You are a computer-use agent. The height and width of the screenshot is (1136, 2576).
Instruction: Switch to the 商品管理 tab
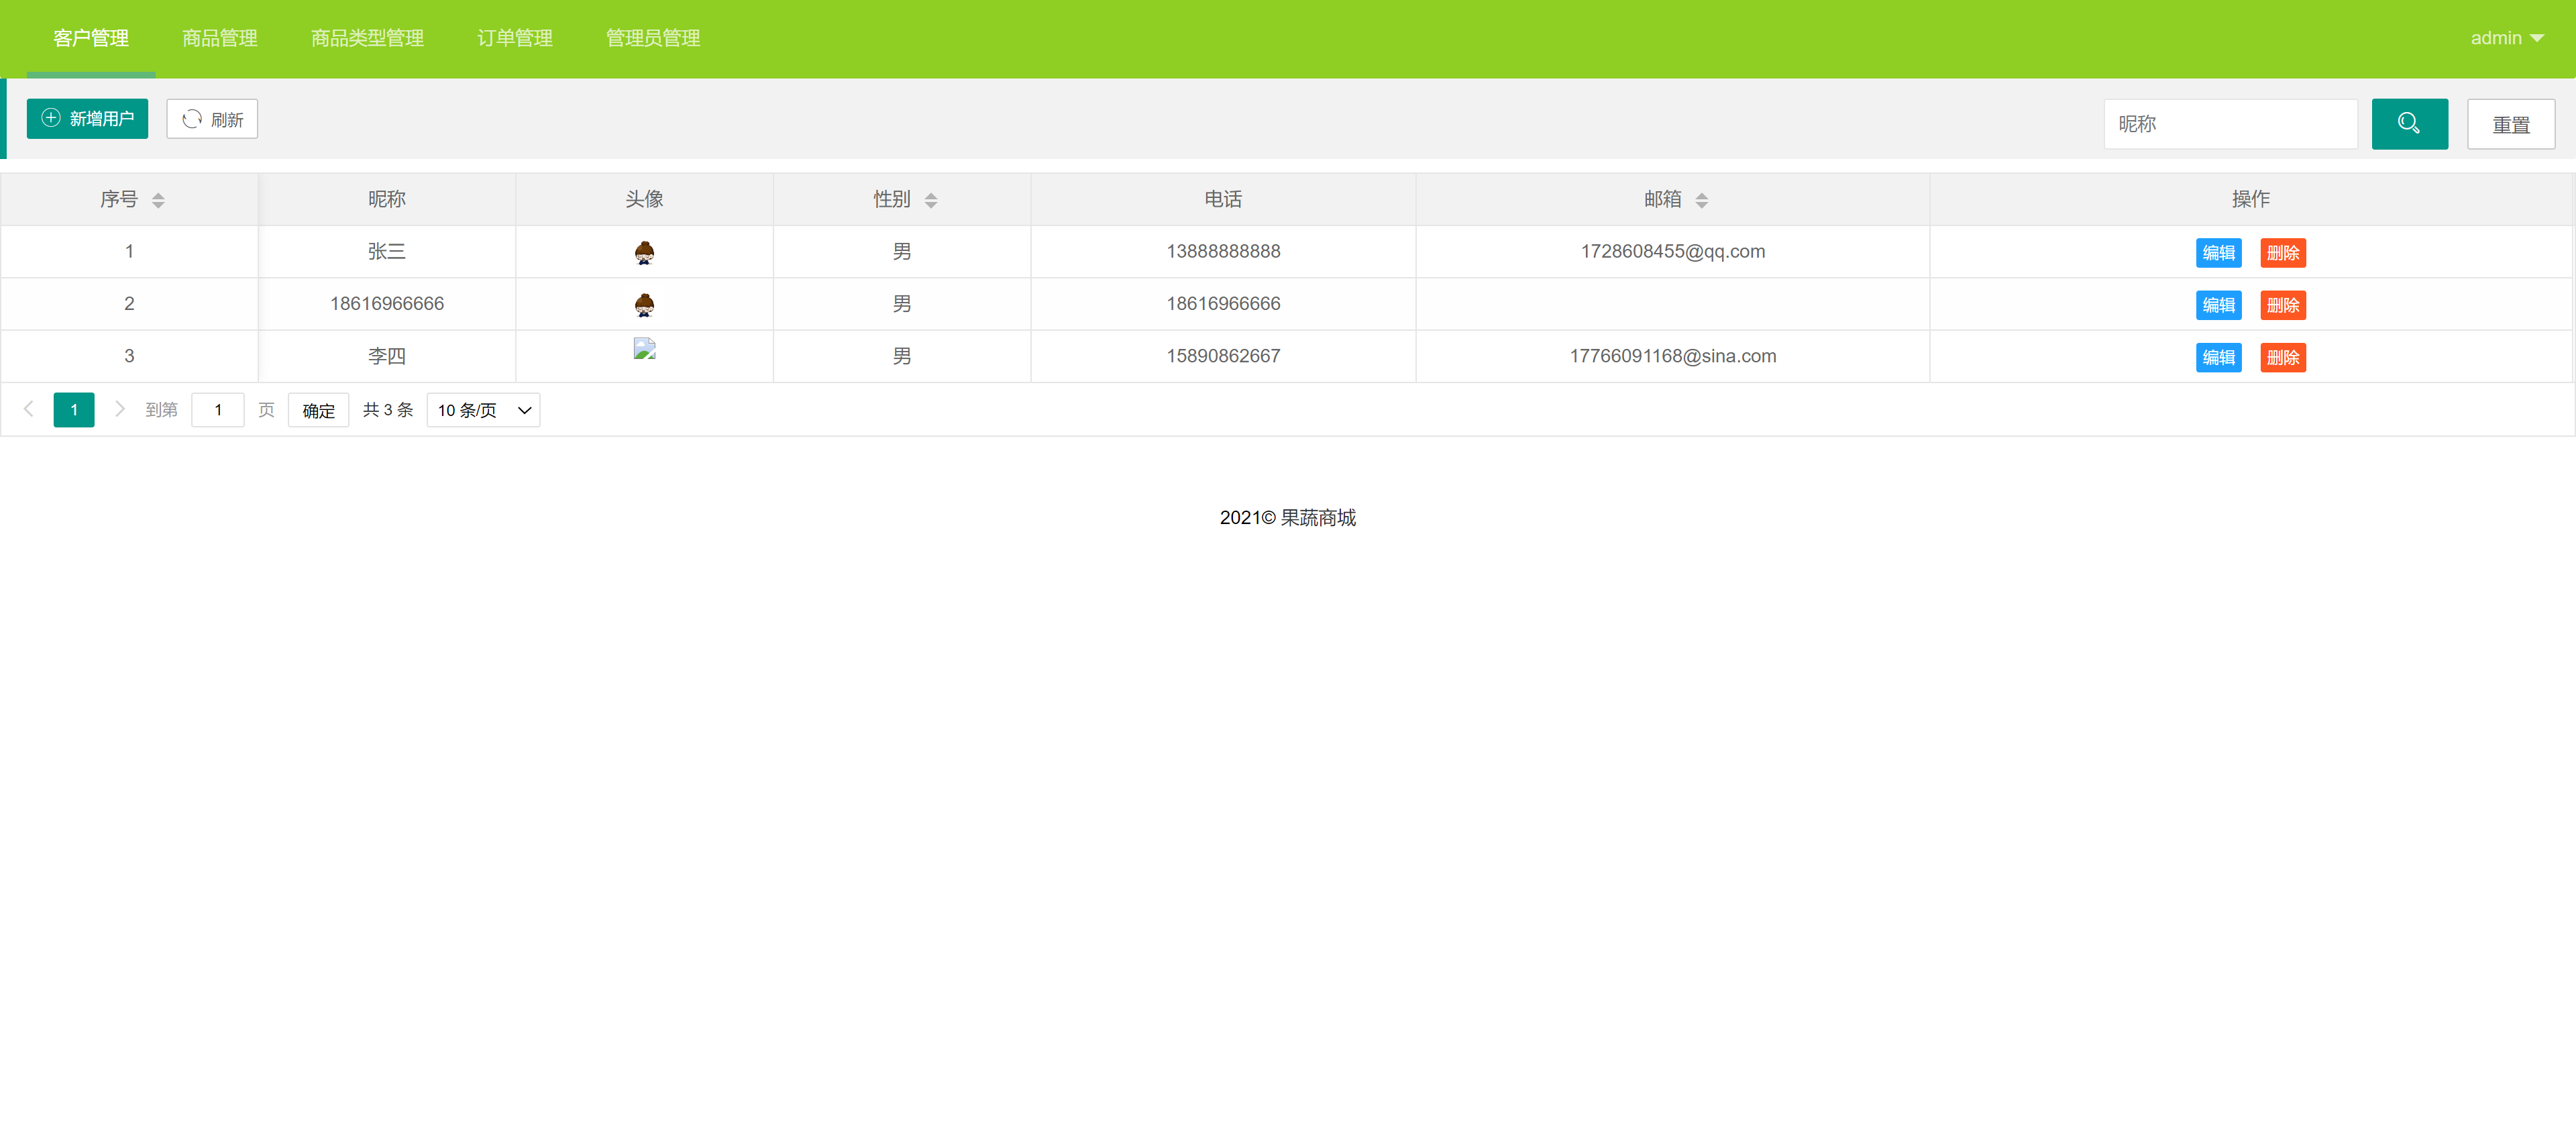219,38
